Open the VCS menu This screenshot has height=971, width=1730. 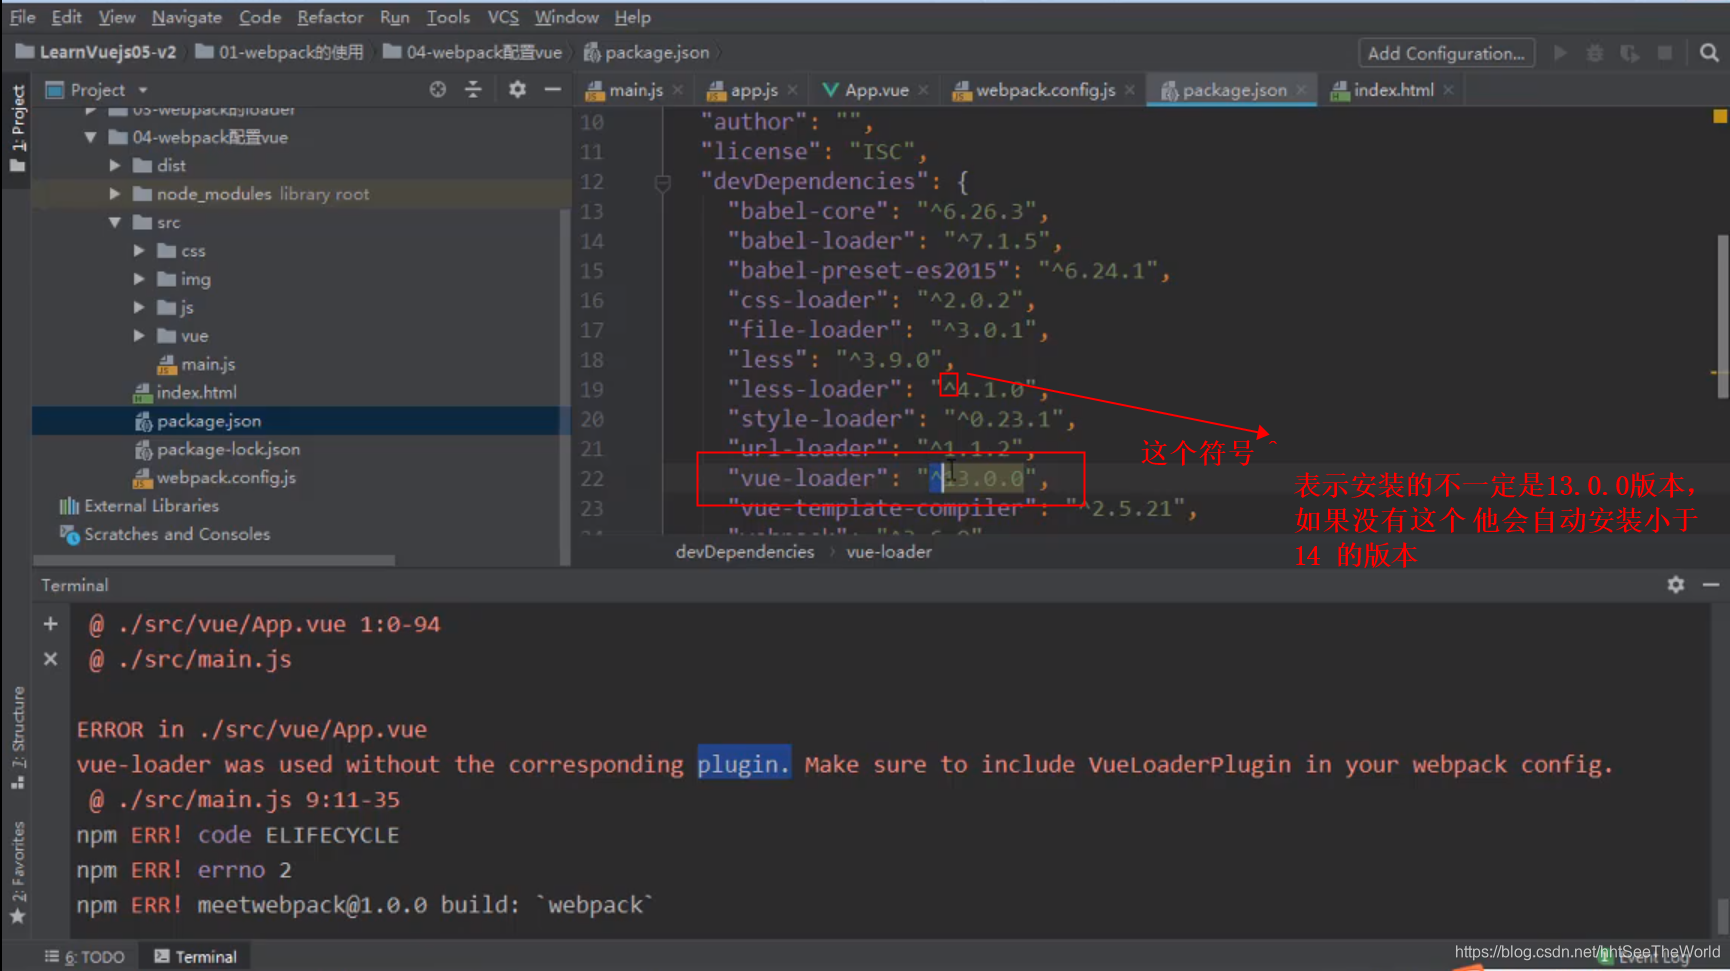502,17
